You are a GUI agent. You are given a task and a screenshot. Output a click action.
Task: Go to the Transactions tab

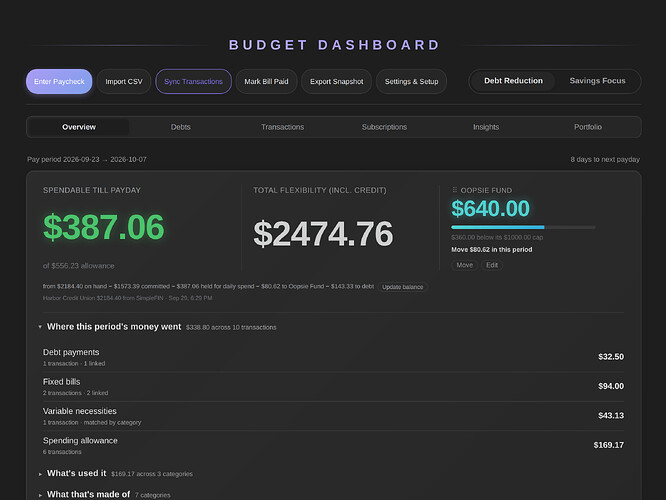click(282, 127)
